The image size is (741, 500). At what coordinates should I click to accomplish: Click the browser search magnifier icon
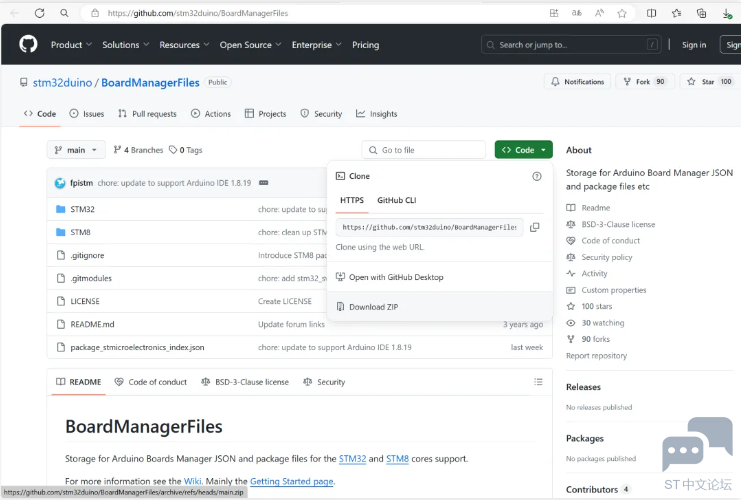[64, 13]
